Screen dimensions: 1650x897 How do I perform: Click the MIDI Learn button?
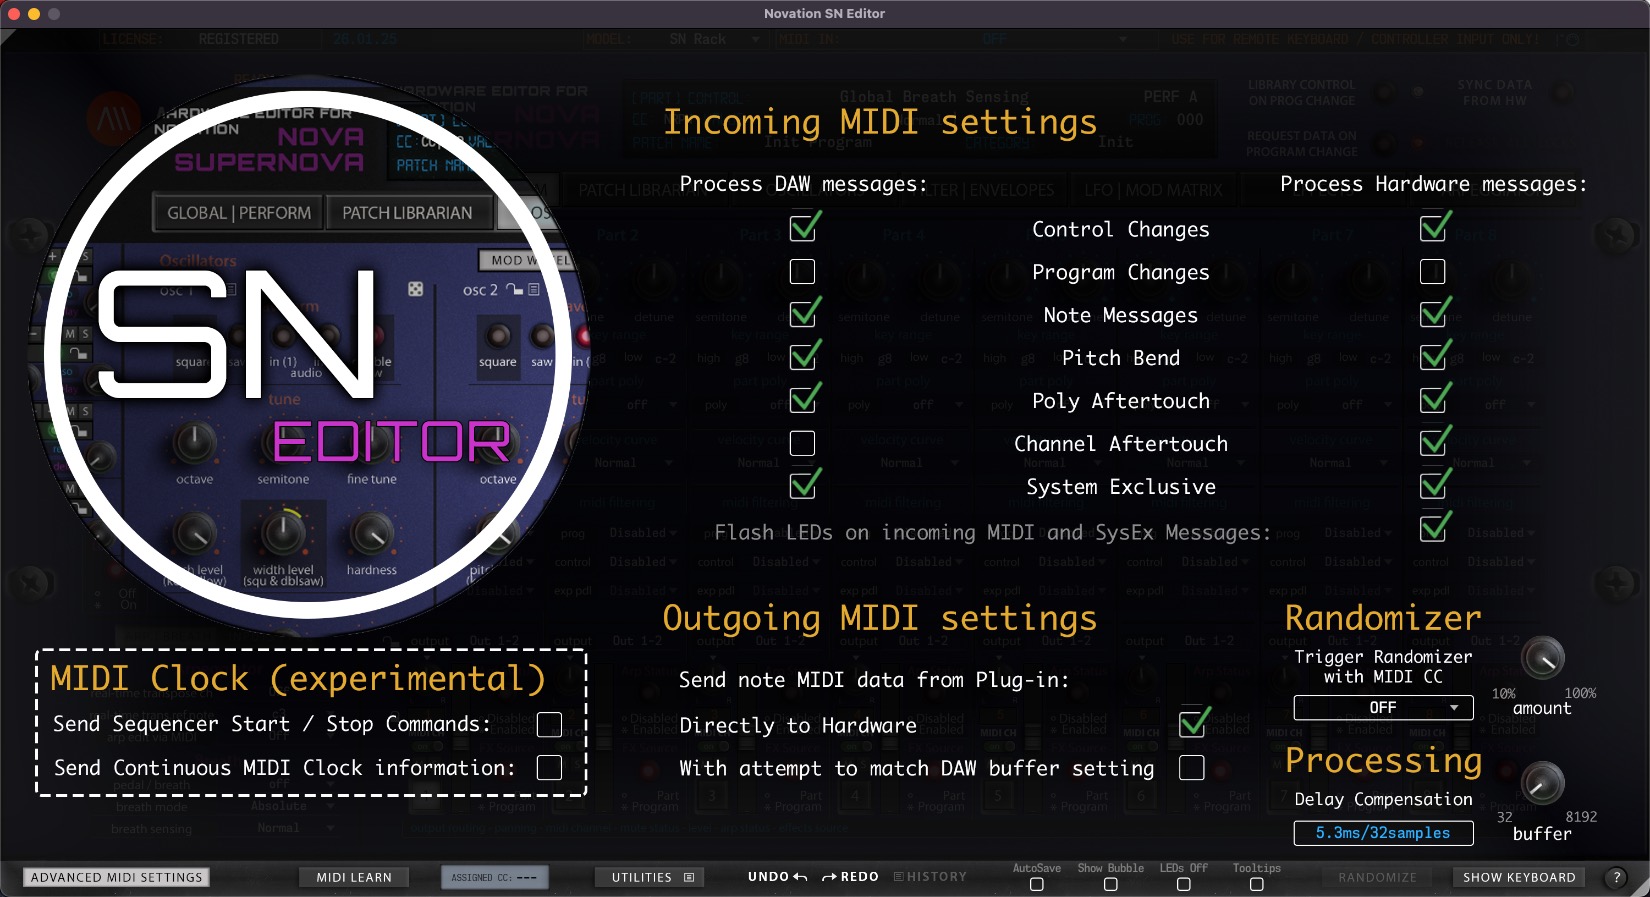coord(354,877)
